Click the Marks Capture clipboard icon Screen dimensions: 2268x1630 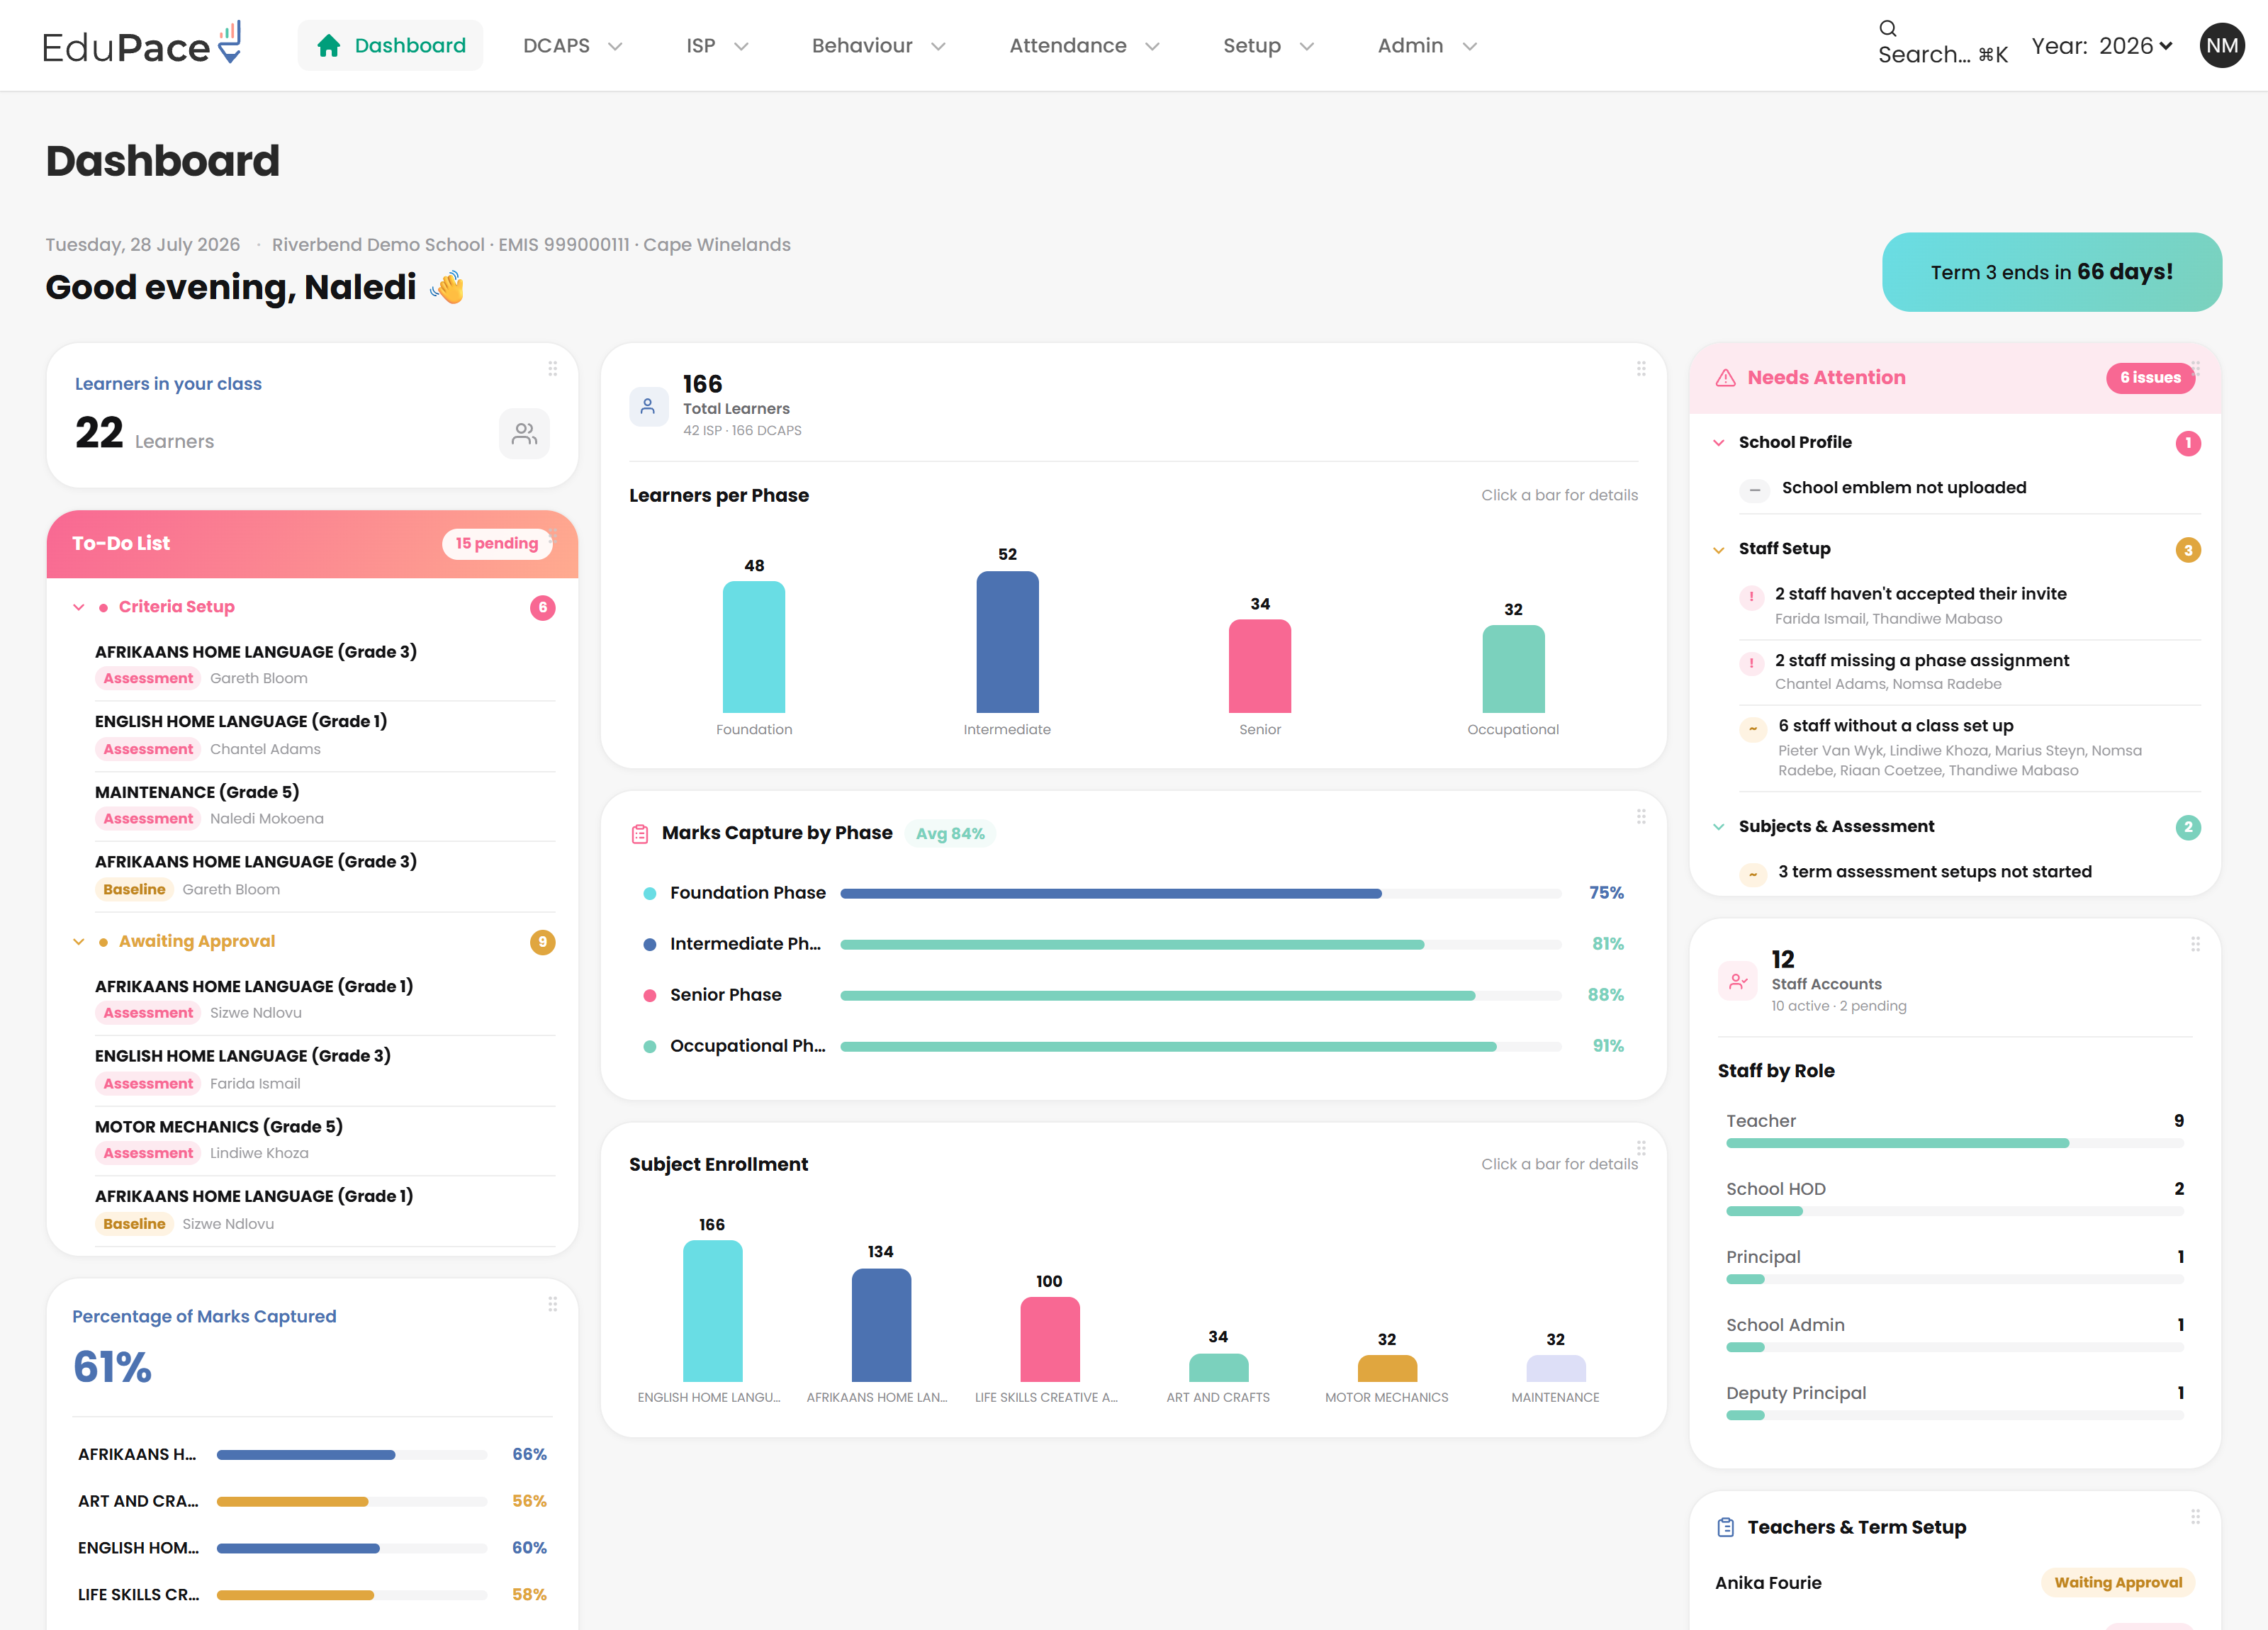(640, 833)
